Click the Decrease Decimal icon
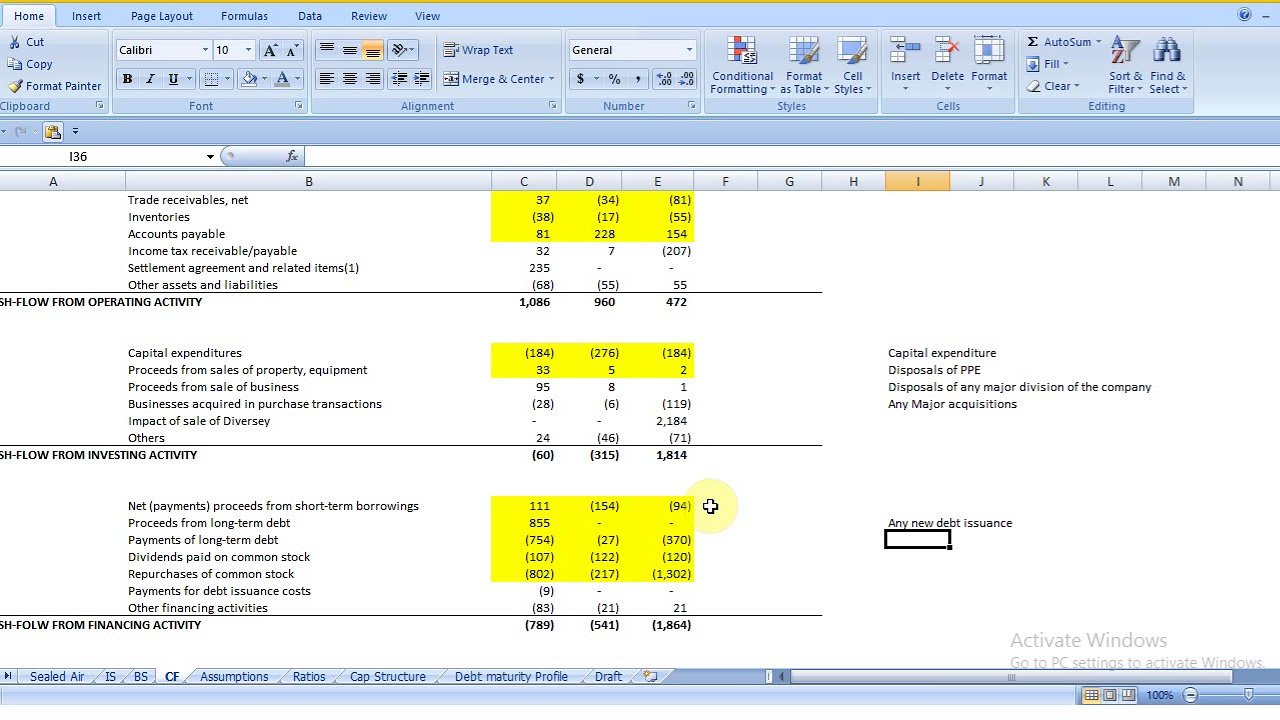This screenshot has width=1280, height=720. click(687, 79)
